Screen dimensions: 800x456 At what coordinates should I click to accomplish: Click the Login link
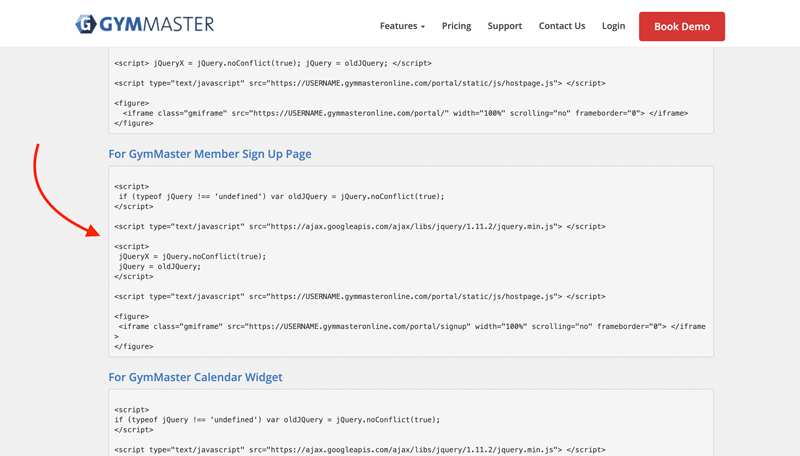coord(613,26)
